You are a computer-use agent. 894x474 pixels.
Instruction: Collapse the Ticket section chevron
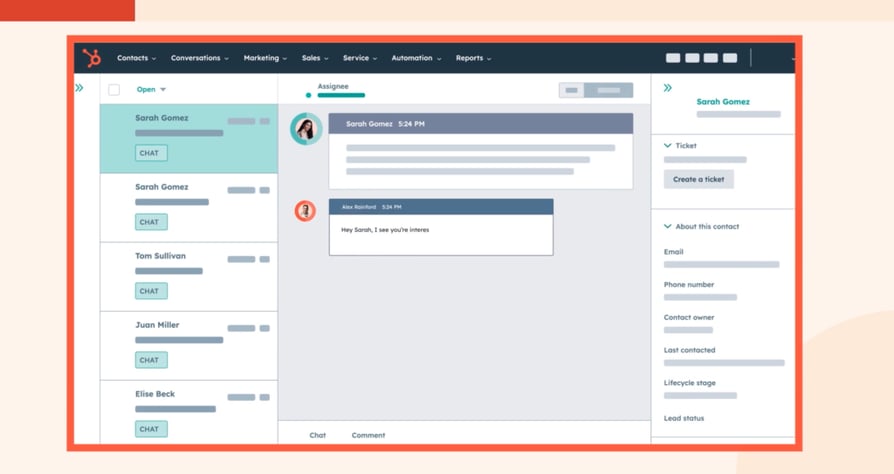click(x=668, y=145)
